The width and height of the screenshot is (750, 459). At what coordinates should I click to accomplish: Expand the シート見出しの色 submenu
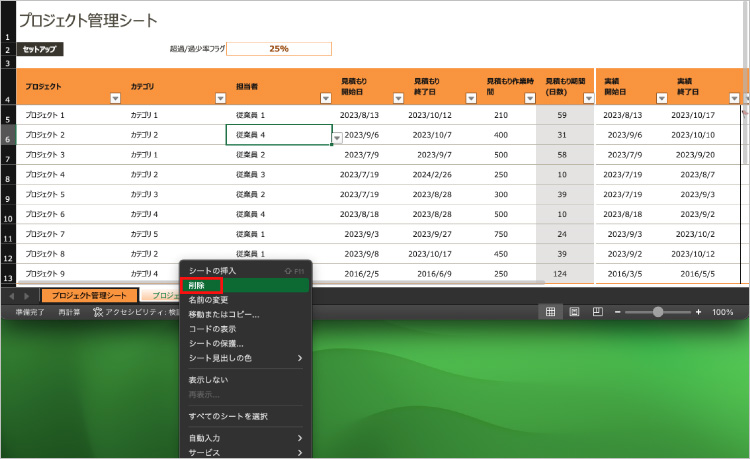pyautogui.click(x=298, y=358)
